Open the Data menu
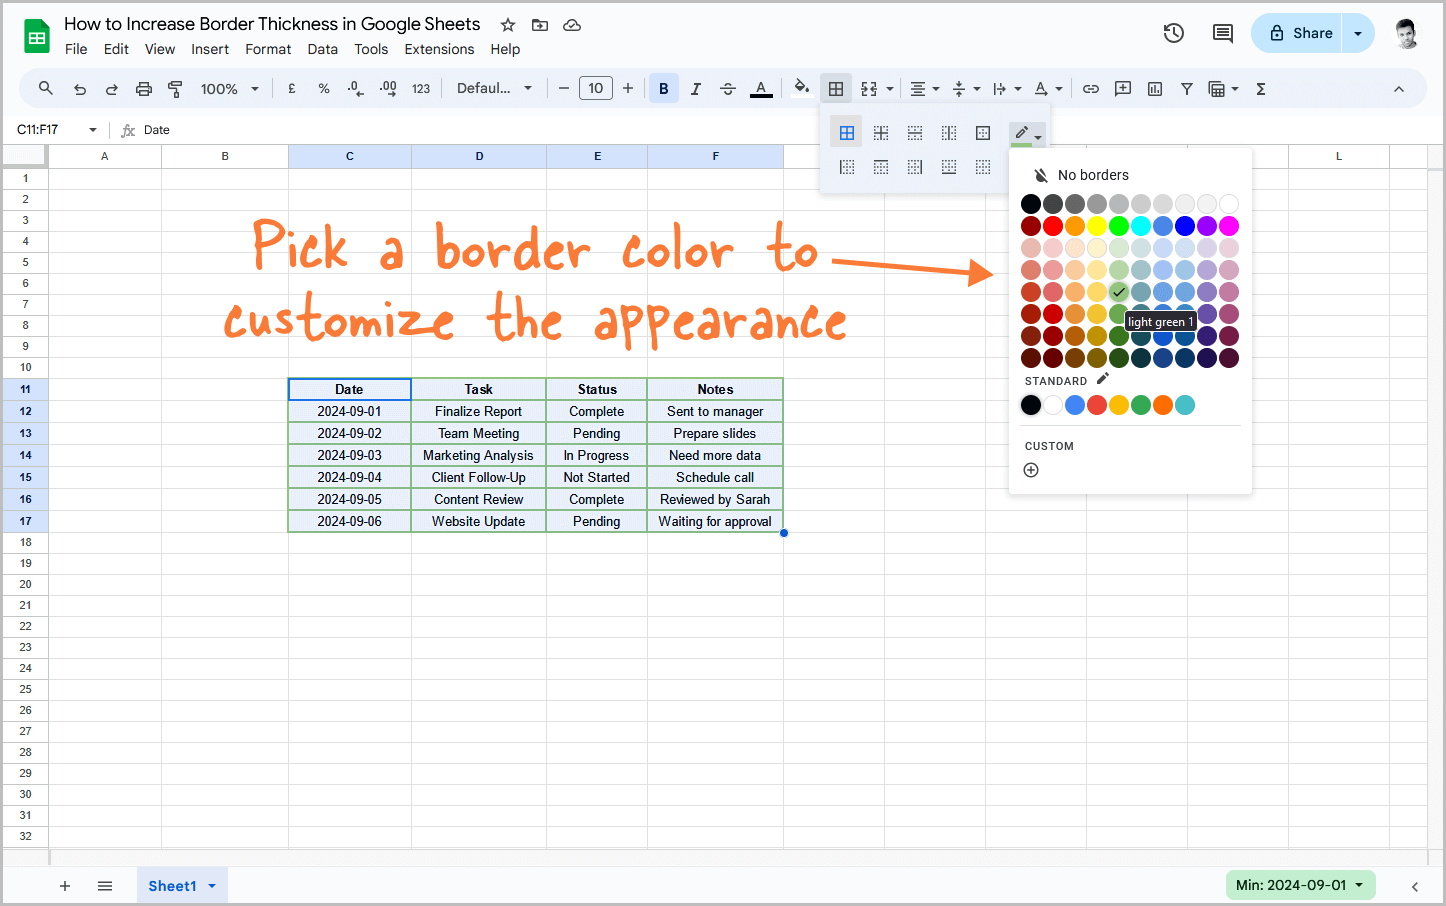 [322, 49]
